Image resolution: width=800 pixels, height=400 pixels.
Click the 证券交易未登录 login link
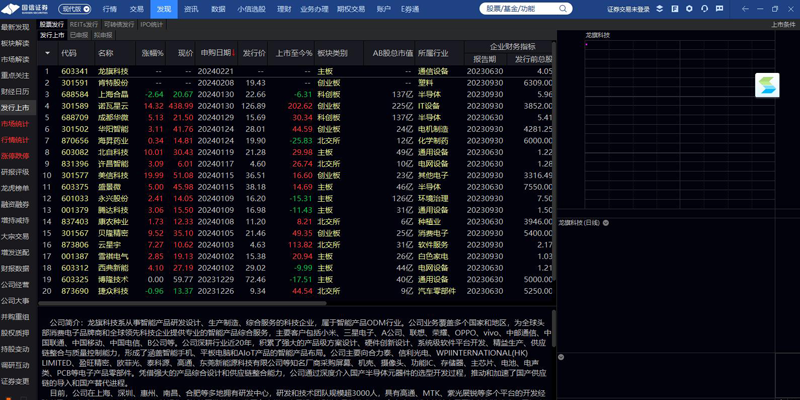pos(629,9)
